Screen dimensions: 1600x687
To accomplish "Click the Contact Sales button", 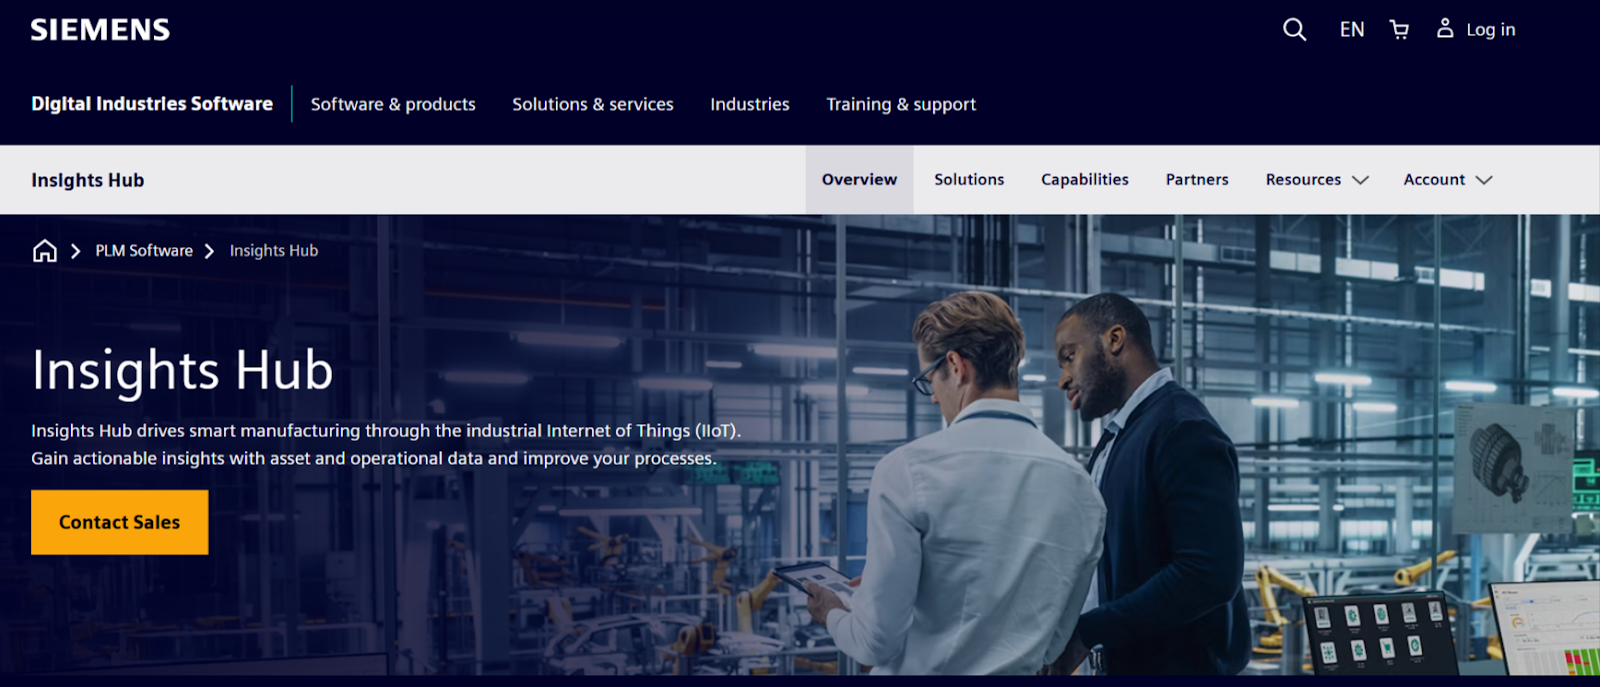I will click(x=120, y=522).
